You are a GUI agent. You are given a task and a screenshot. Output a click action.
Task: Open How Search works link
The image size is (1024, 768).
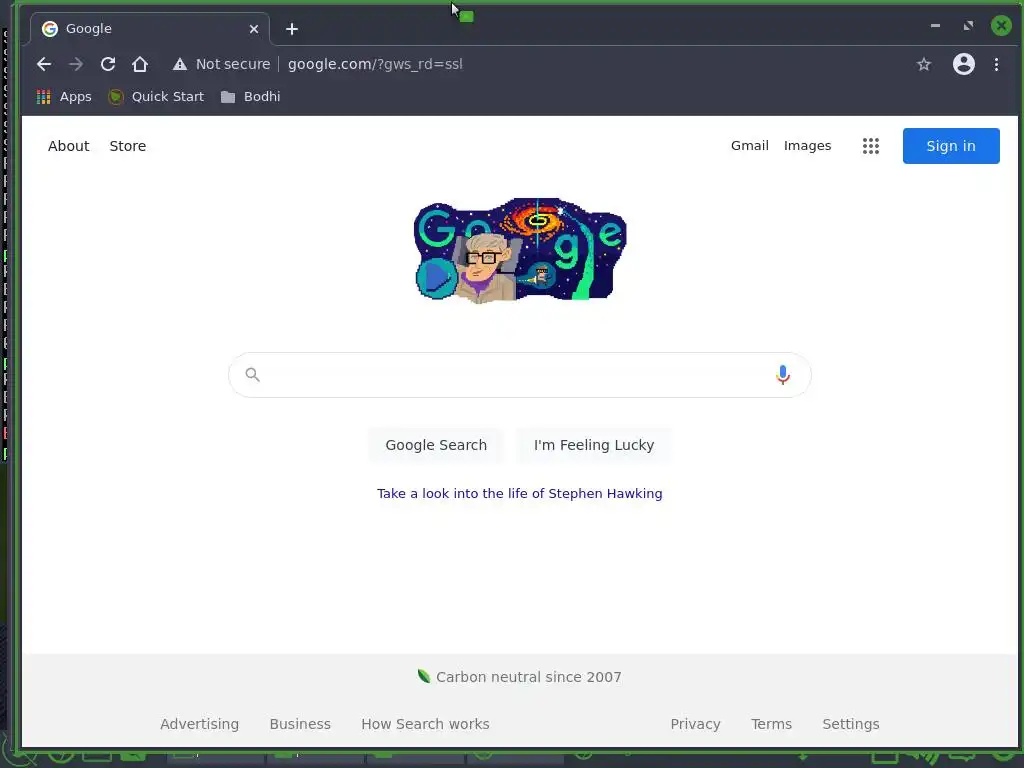425,724
